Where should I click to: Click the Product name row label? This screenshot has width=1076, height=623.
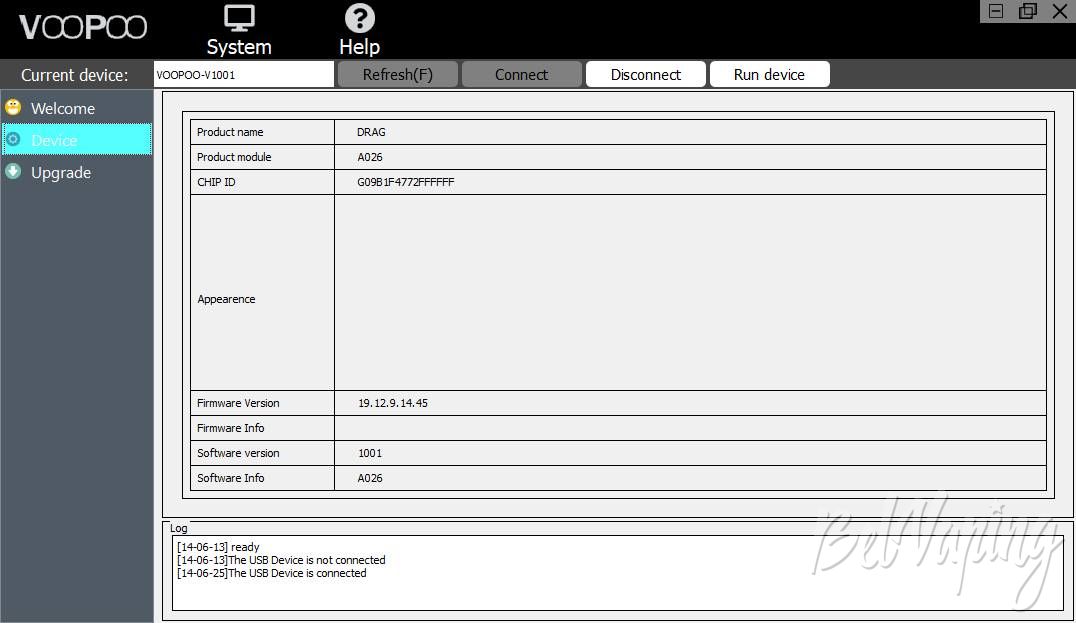click(x=230, y=132)
